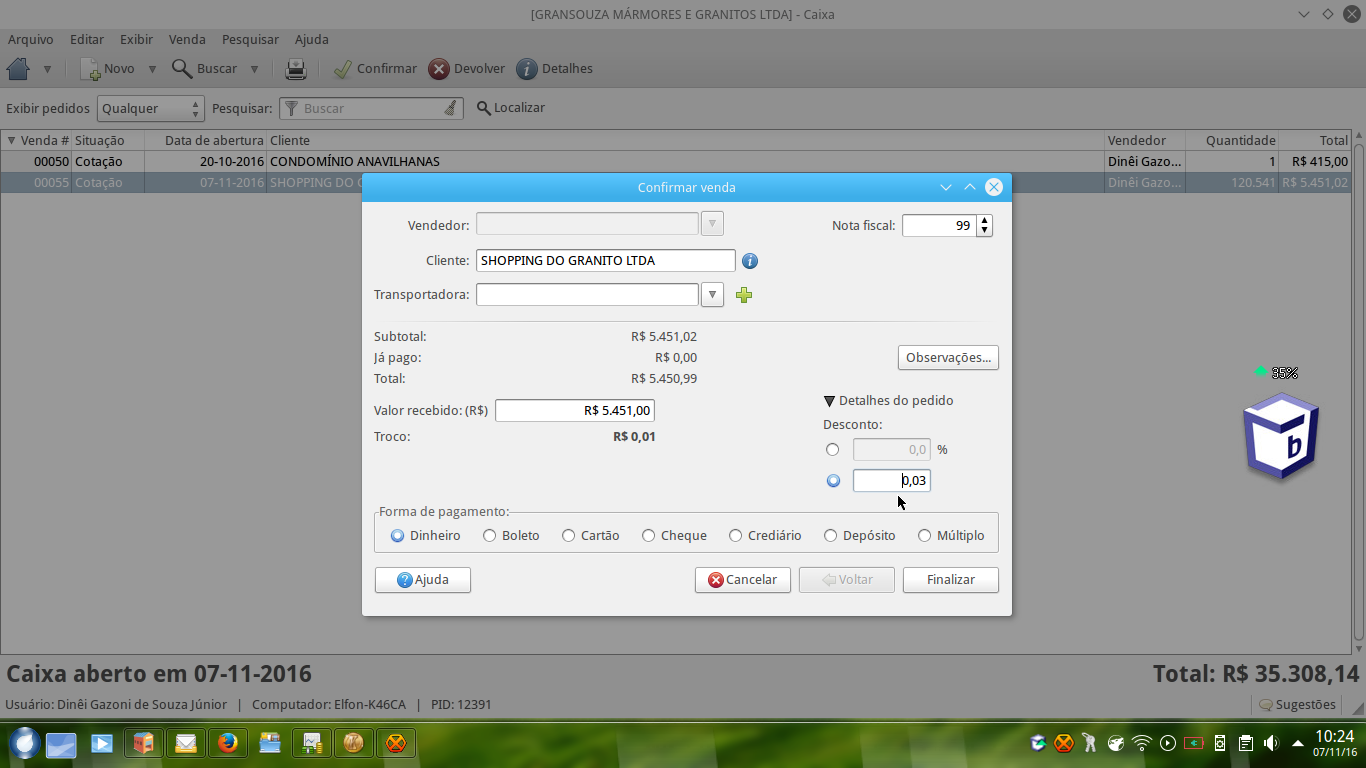Expand the arrow next to Buscar
The height and width of the screenshot is (768, 1366).
coord(254,69)
